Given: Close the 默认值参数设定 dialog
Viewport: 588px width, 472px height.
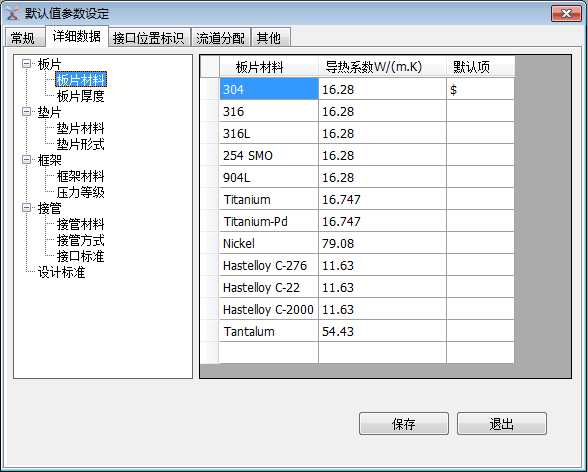Looking at the screenshot, I should 566,14.
